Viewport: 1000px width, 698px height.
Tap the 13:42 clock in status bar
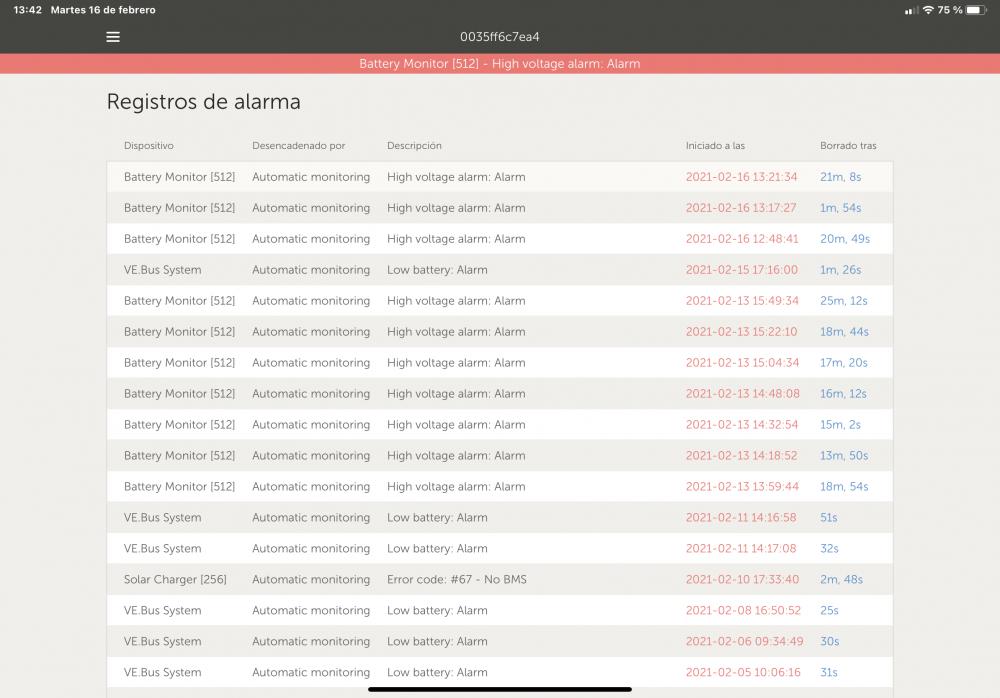(27, 10)
